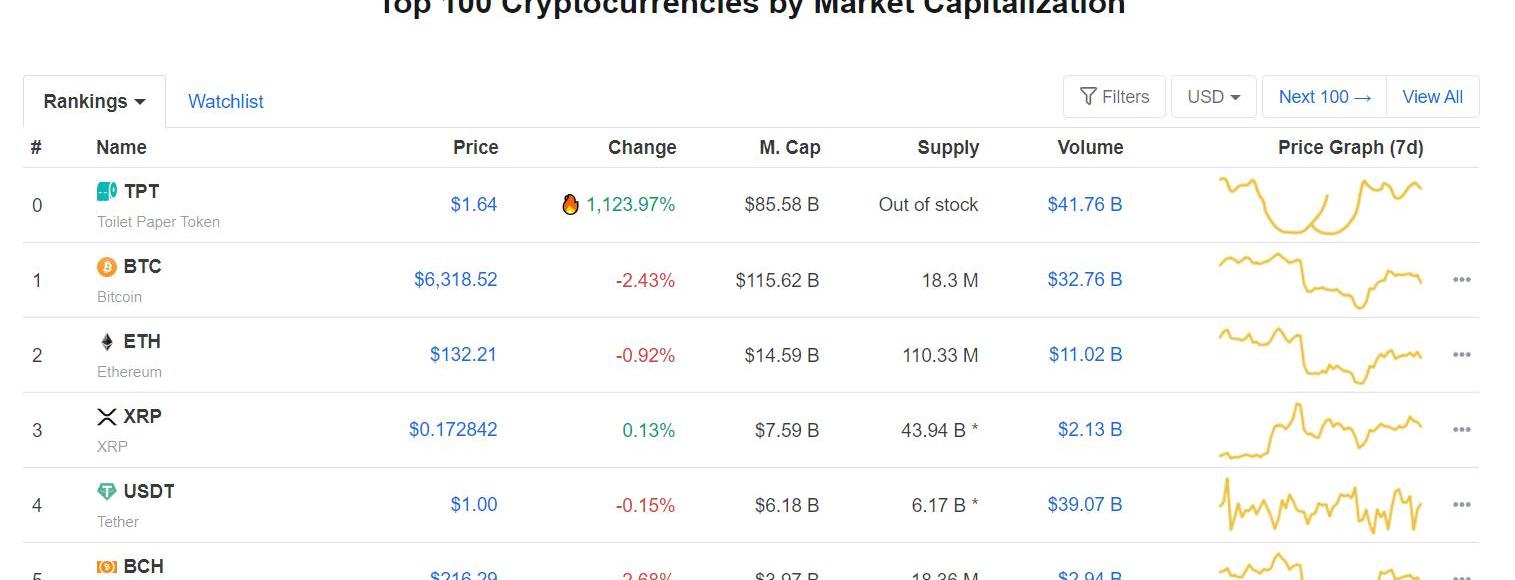Image resolution: width=1515 pixels, height=580 pixels.
Task: Click the Bitcoin coin icon
Action: (x=106, y=267)
